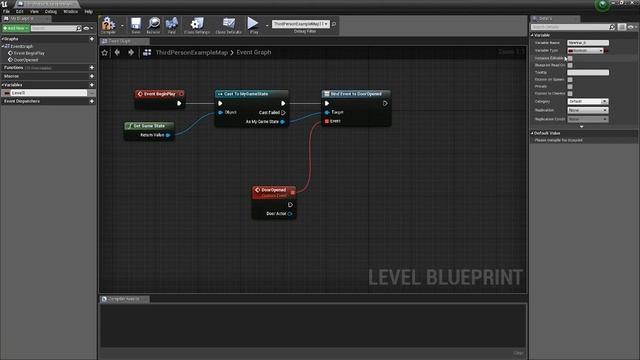Screen dimensions: 640x360
Task: Click the plus icon in Graphs section
Action: tap(91, 39)
